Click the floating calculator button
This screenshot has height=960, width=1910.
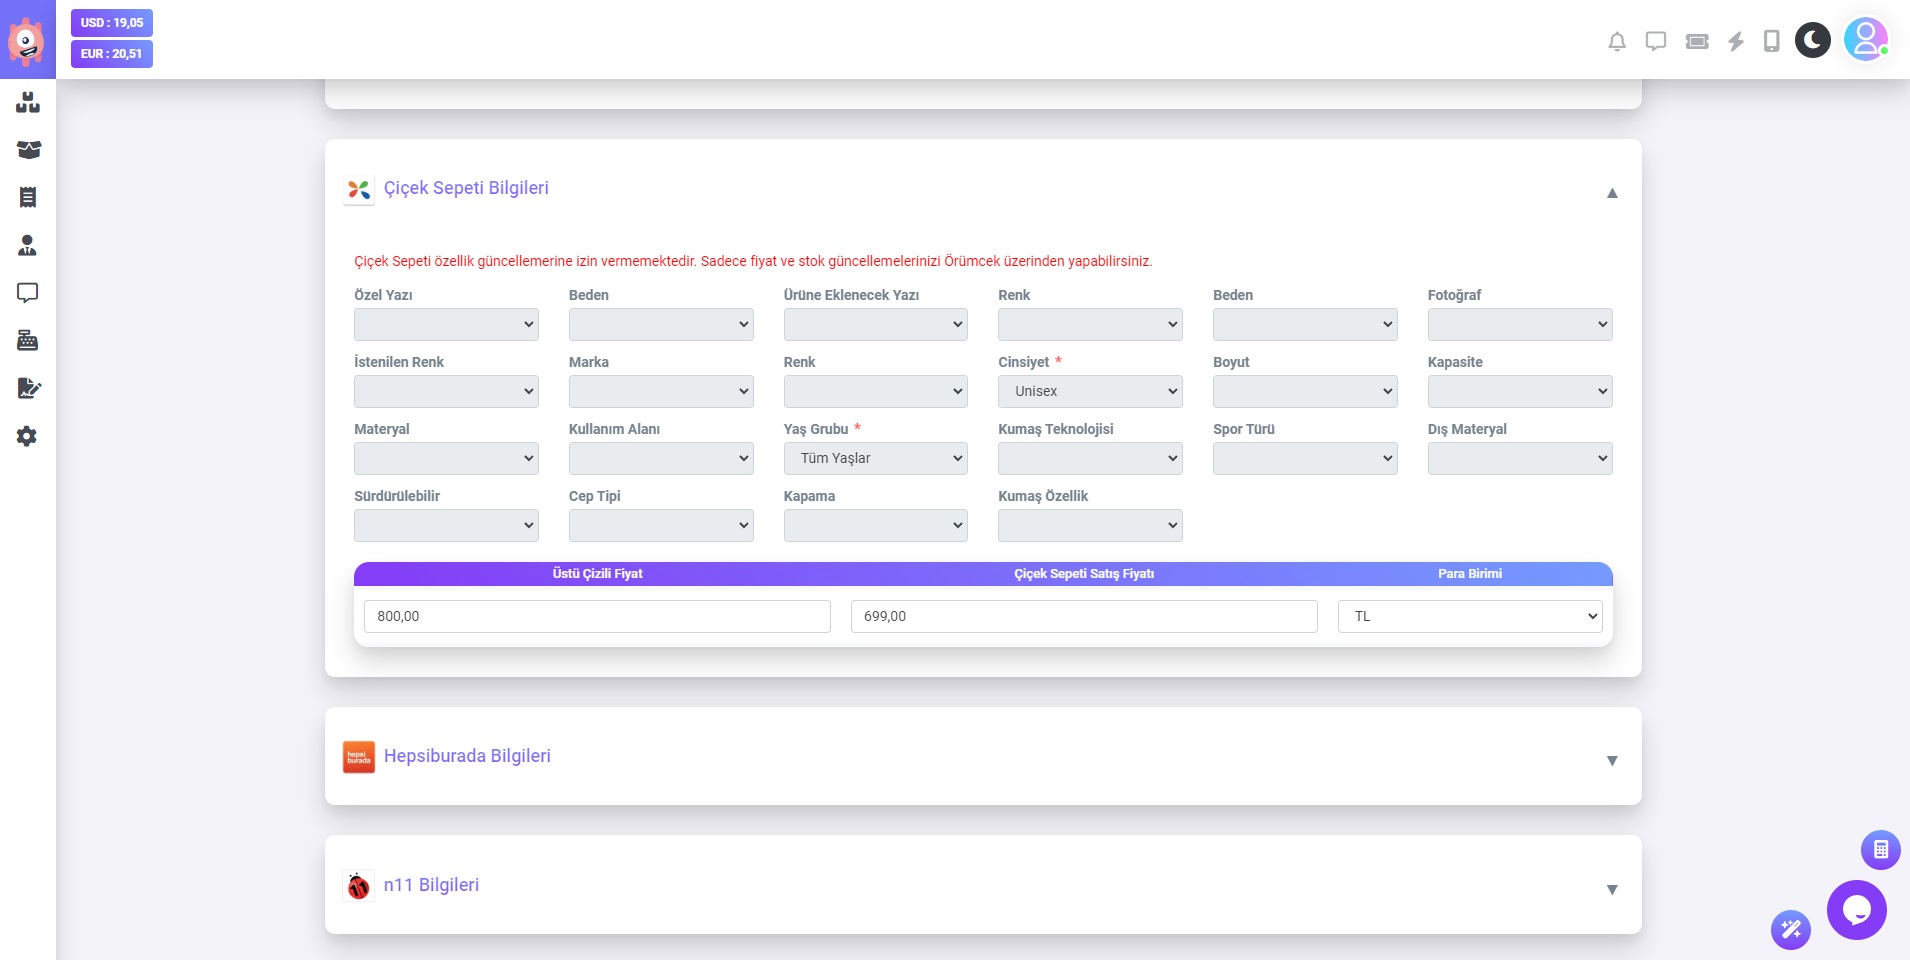[x=1880, y=850]
